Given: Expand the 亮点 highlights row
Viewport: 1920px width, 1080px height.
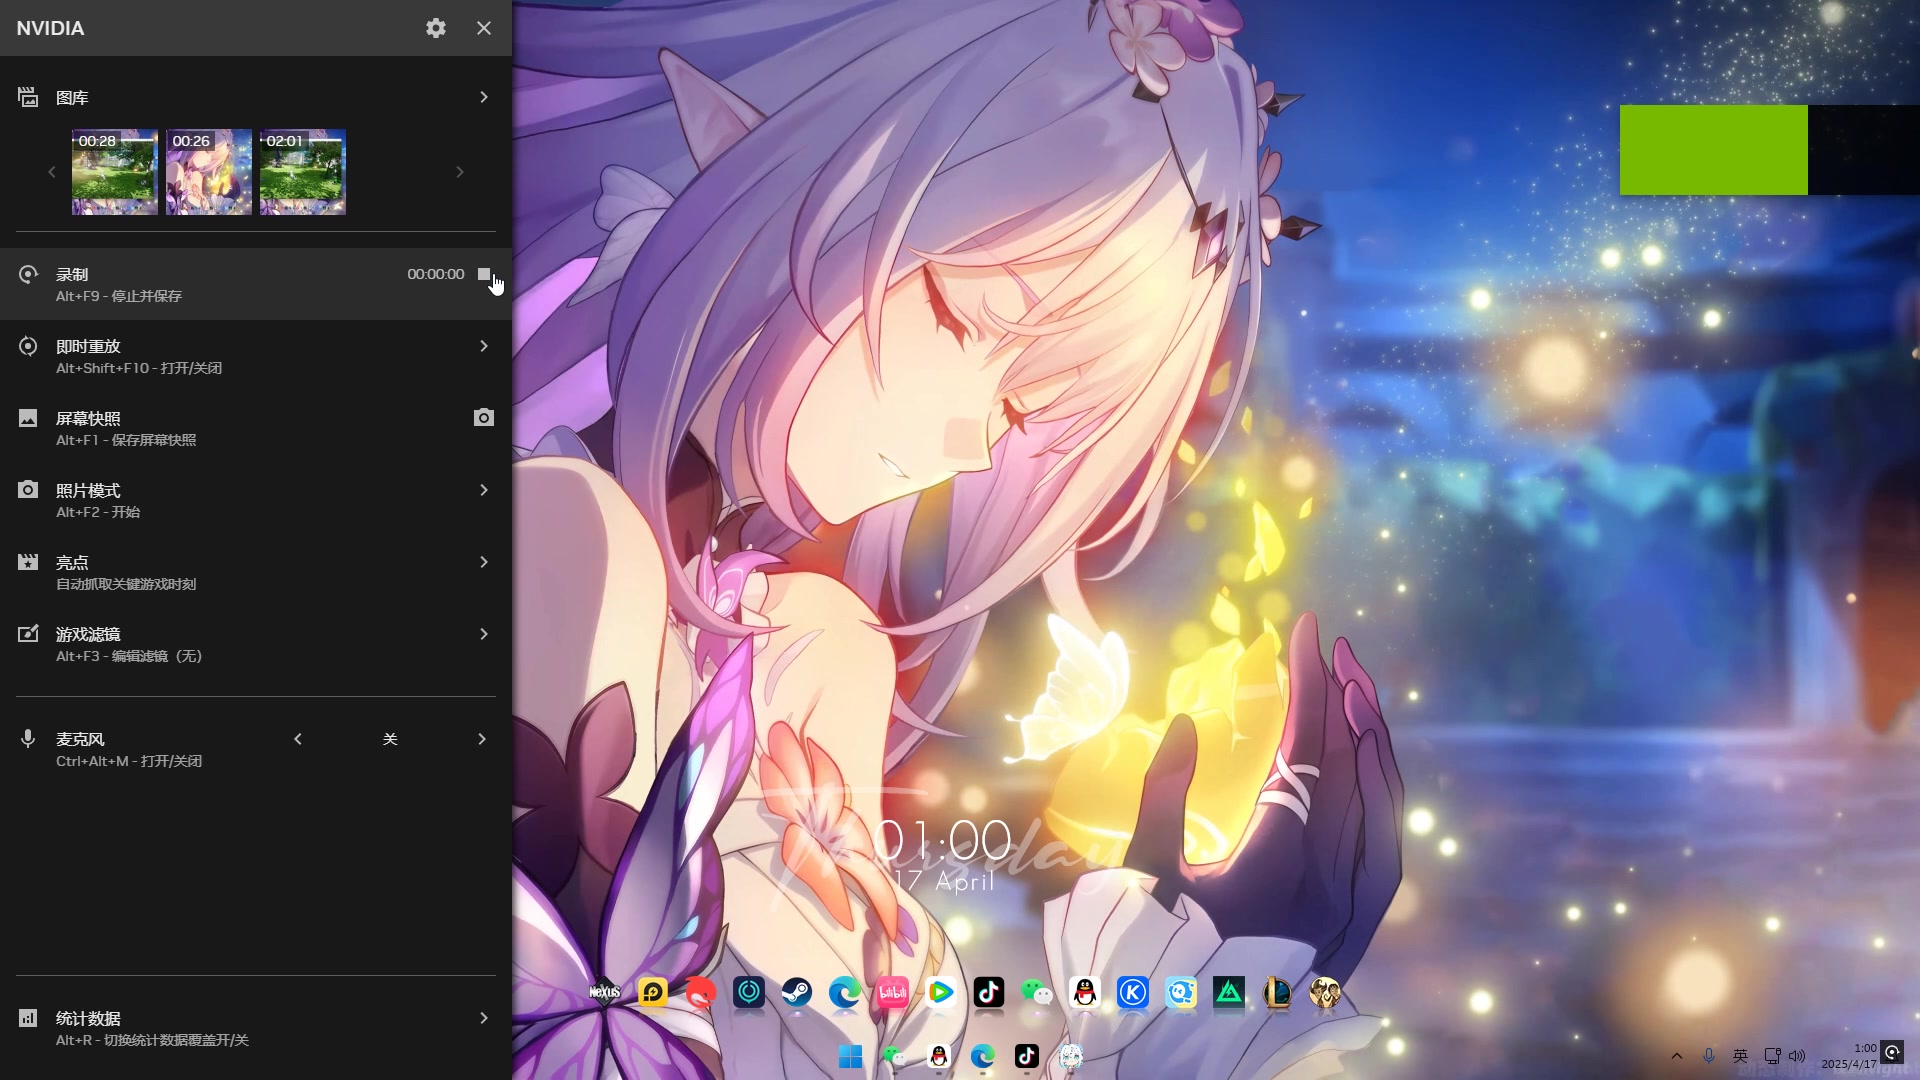Looking at the screenshot, I should (x=256, y=572).
